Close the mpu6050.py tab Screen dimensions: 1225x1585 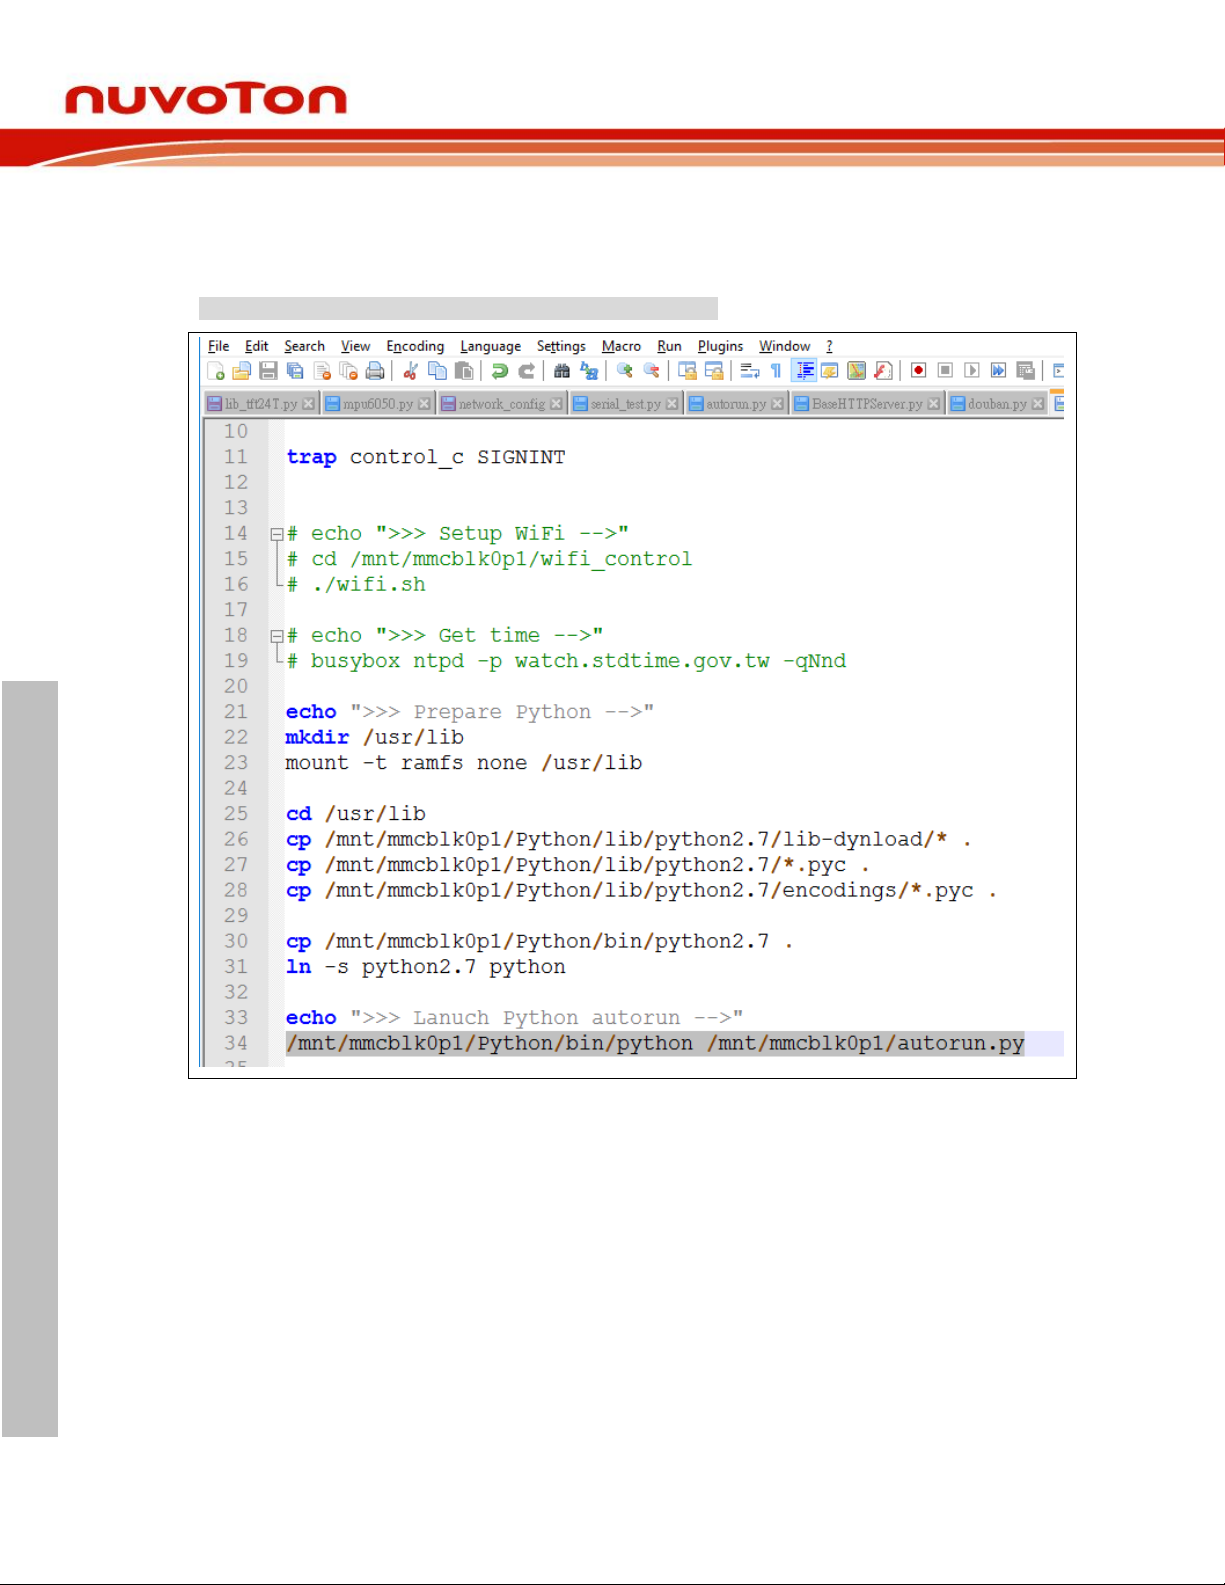[424, 404]
